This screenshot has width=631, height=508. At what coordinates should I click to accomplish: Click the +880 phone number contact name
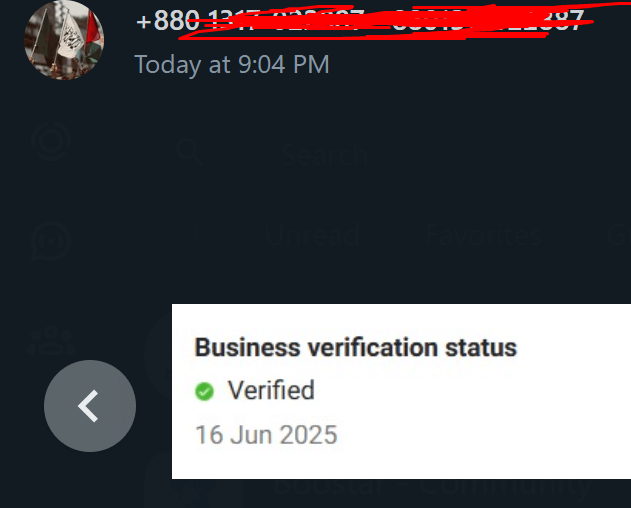click(360, 20)
